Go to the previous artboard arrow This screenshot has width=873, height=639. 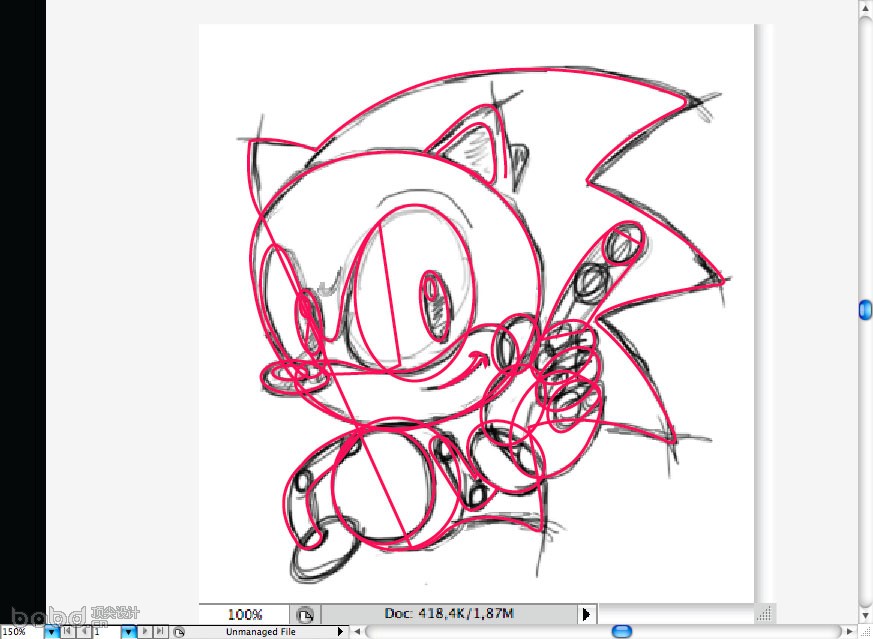[82, 632]
